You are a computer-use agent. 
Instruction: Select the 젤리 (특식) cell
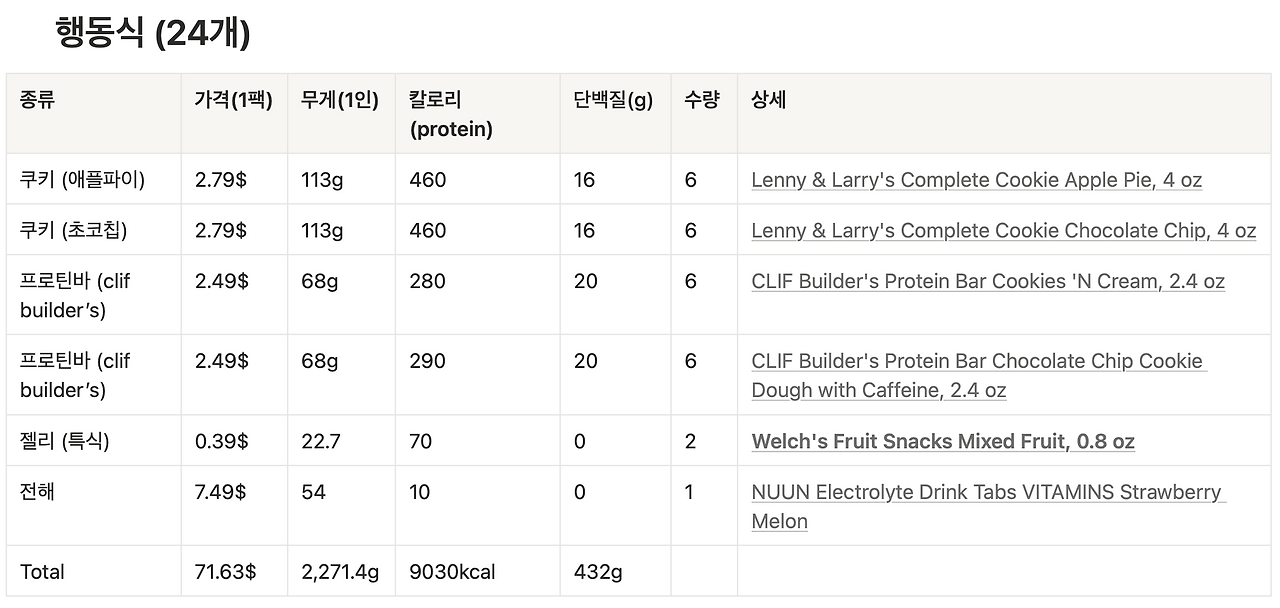click(x=94, y=441)
